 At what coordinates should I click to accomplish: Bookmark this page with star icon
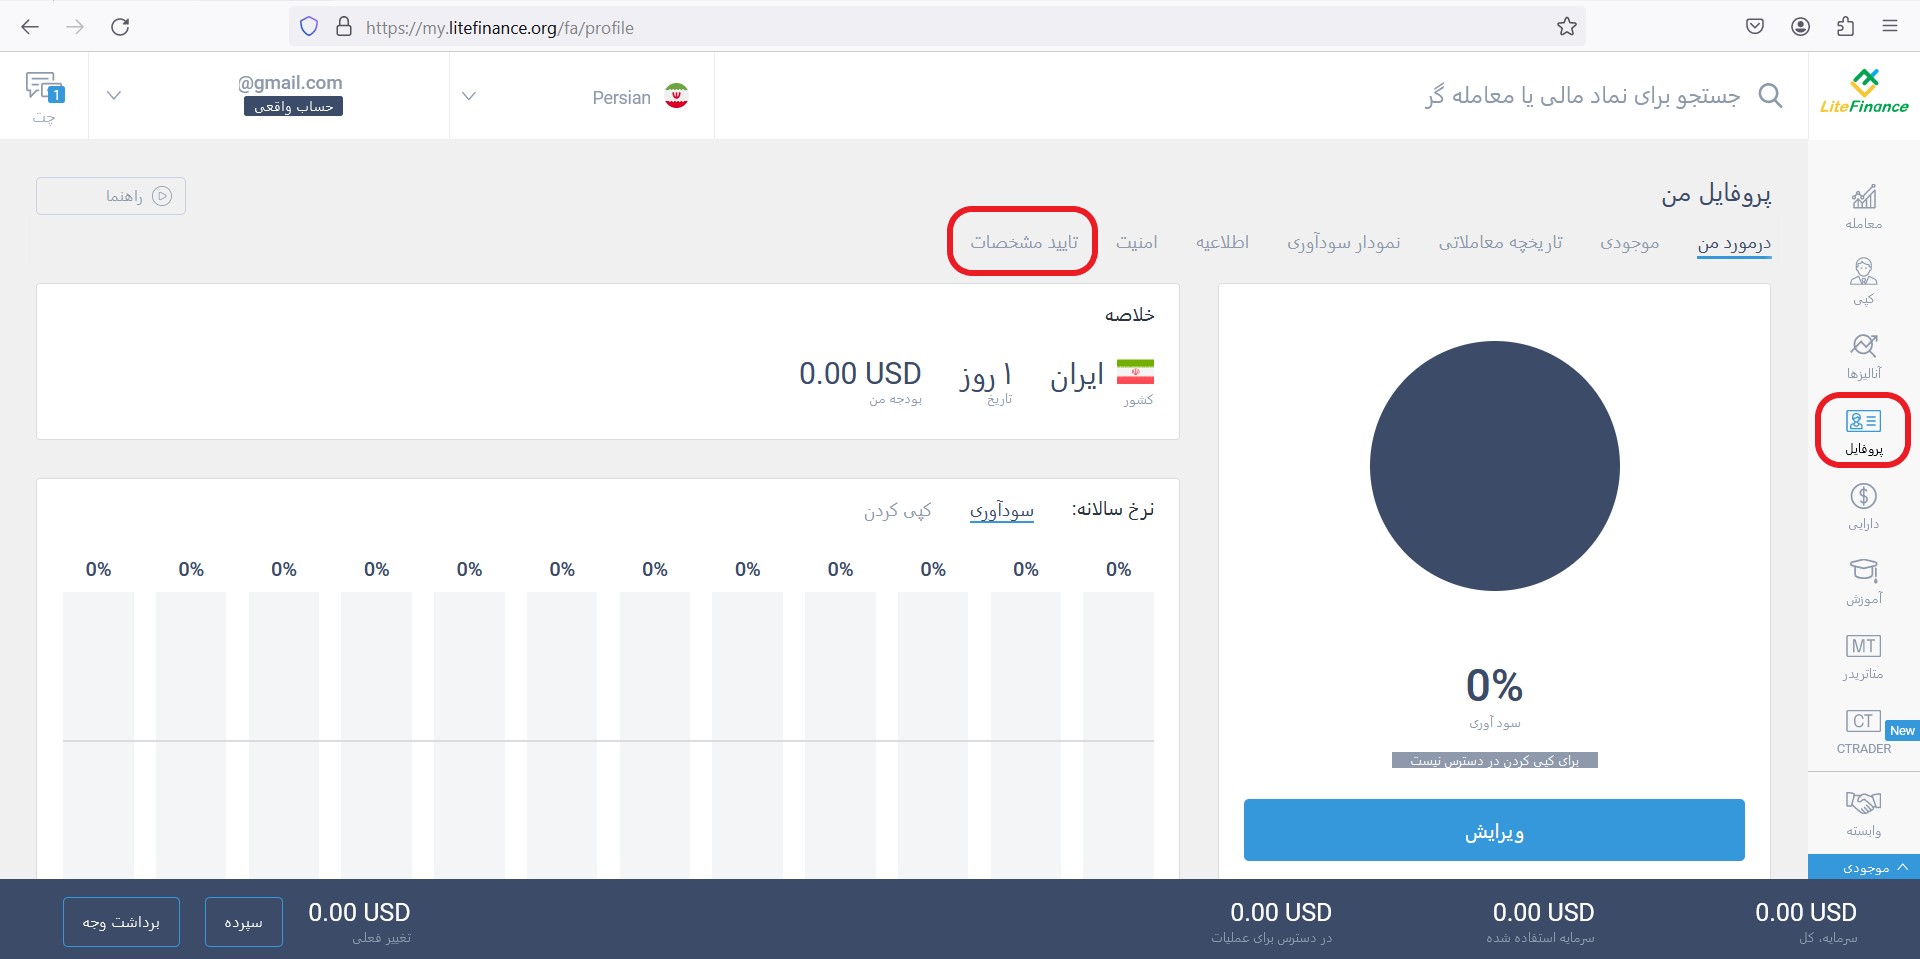[1567, 27]
